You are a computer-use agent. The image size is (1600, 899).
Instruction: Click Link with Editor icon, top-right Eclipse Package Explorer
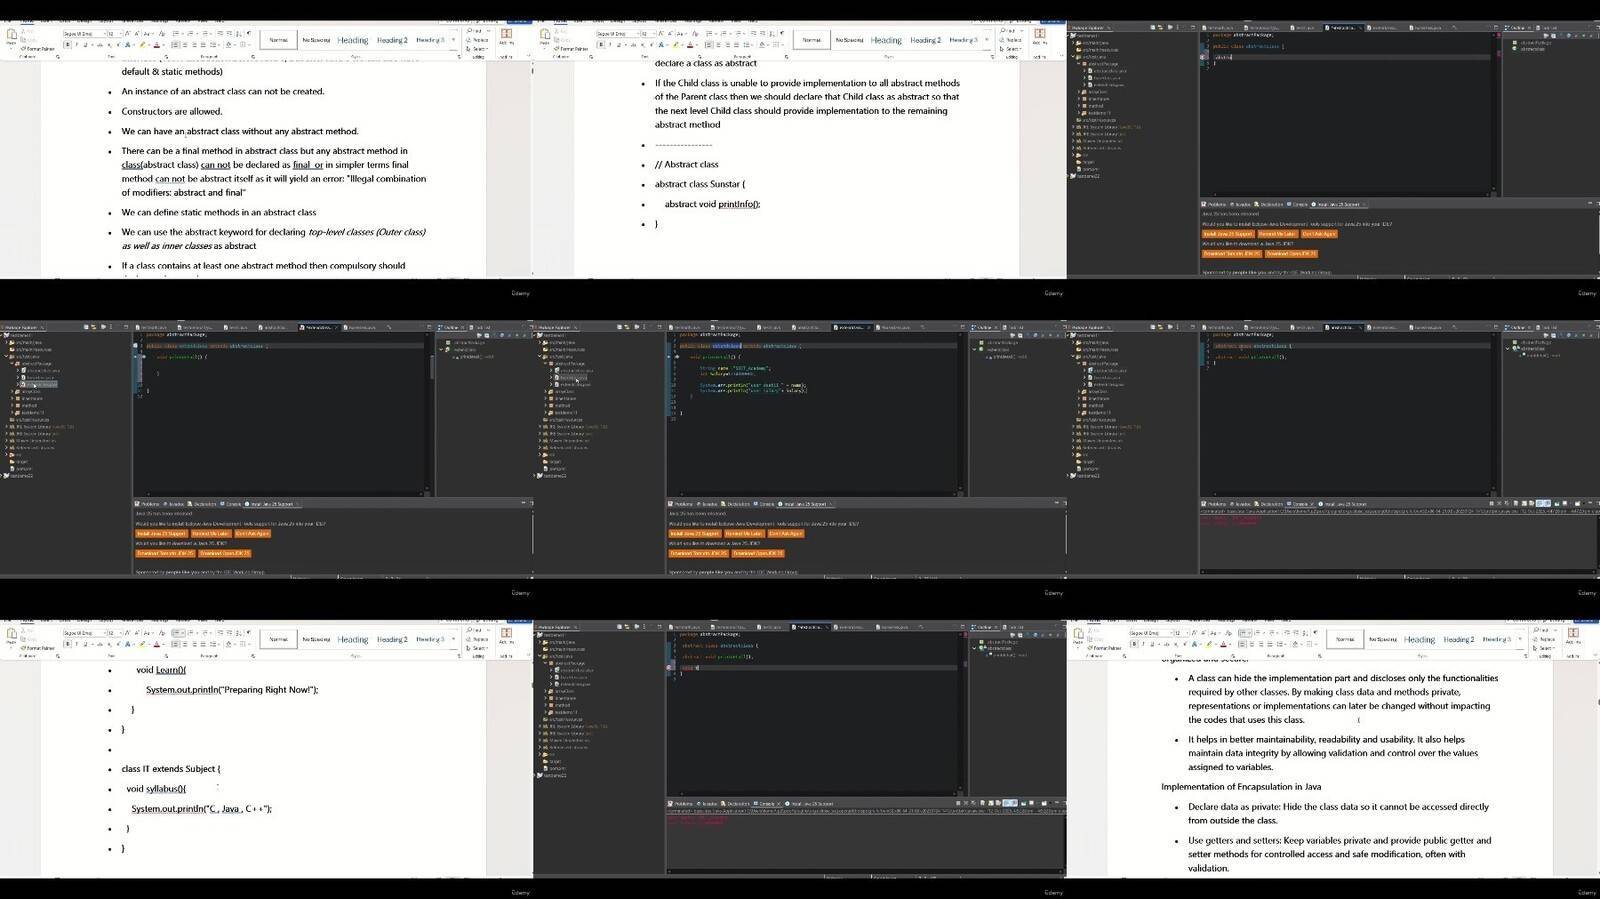point(1162,27)
